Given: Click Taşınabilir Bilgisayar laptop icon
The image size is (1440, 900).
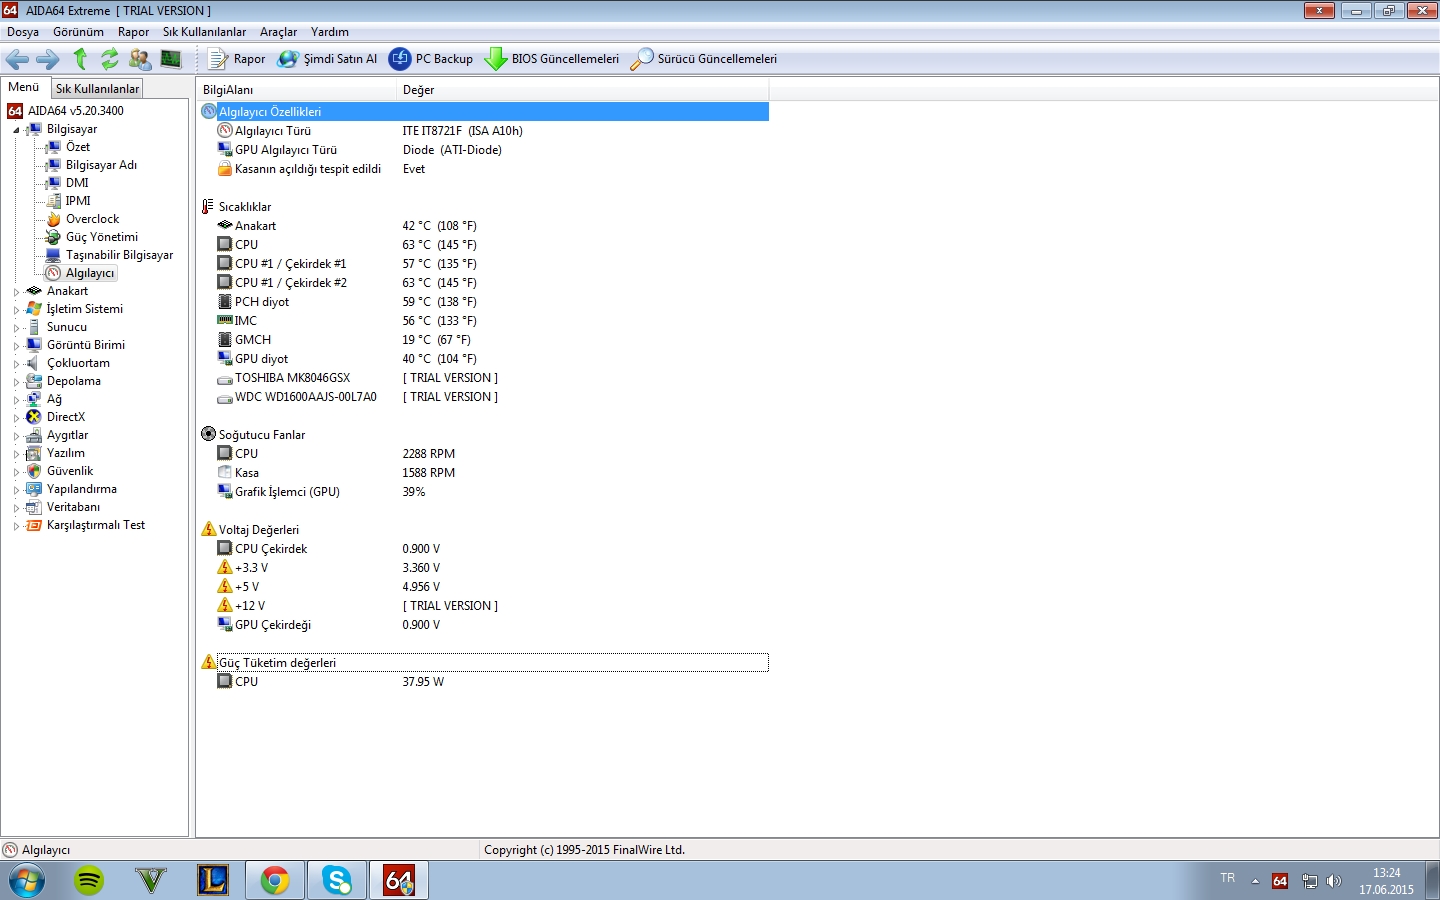Looking at the screenshot, I should pos(53,255).
